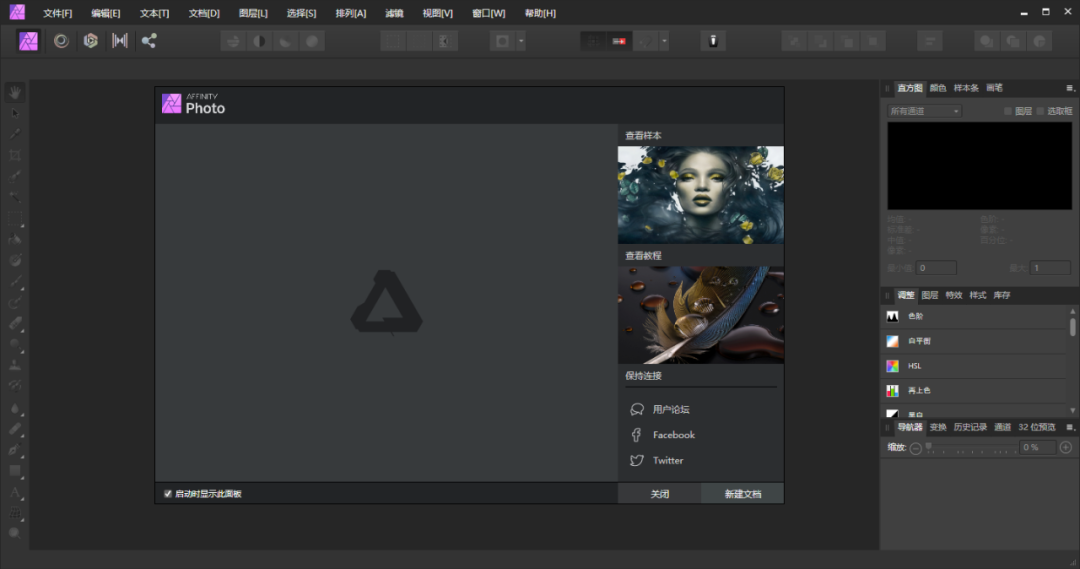The height and width of the screenshot is (569, 1080).
Task: Enable the 选取框 checkbox
Action: coord(1040,111)
